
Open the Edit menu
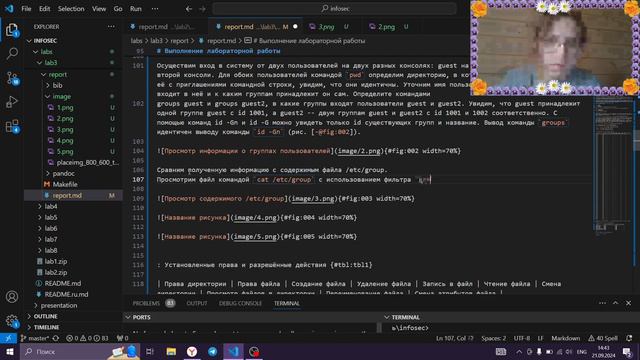point(44,9)
